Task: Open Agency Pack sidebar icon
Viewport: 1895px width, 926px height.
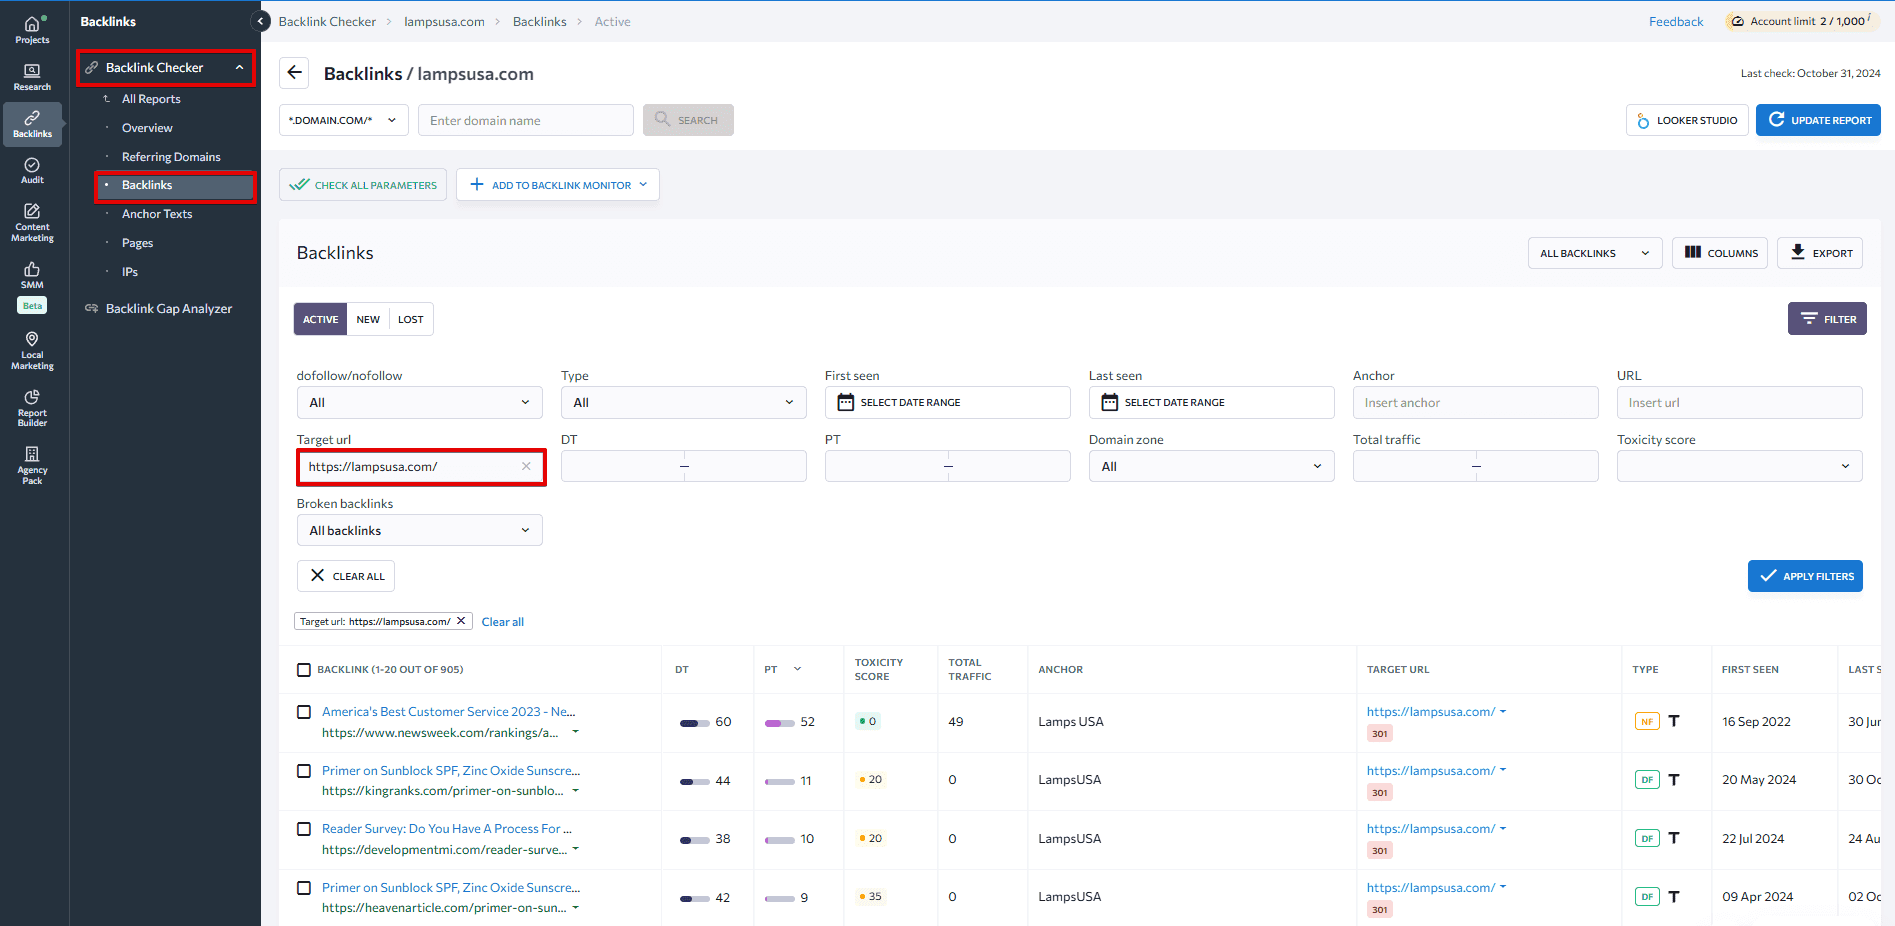Action: coord(32,465)
